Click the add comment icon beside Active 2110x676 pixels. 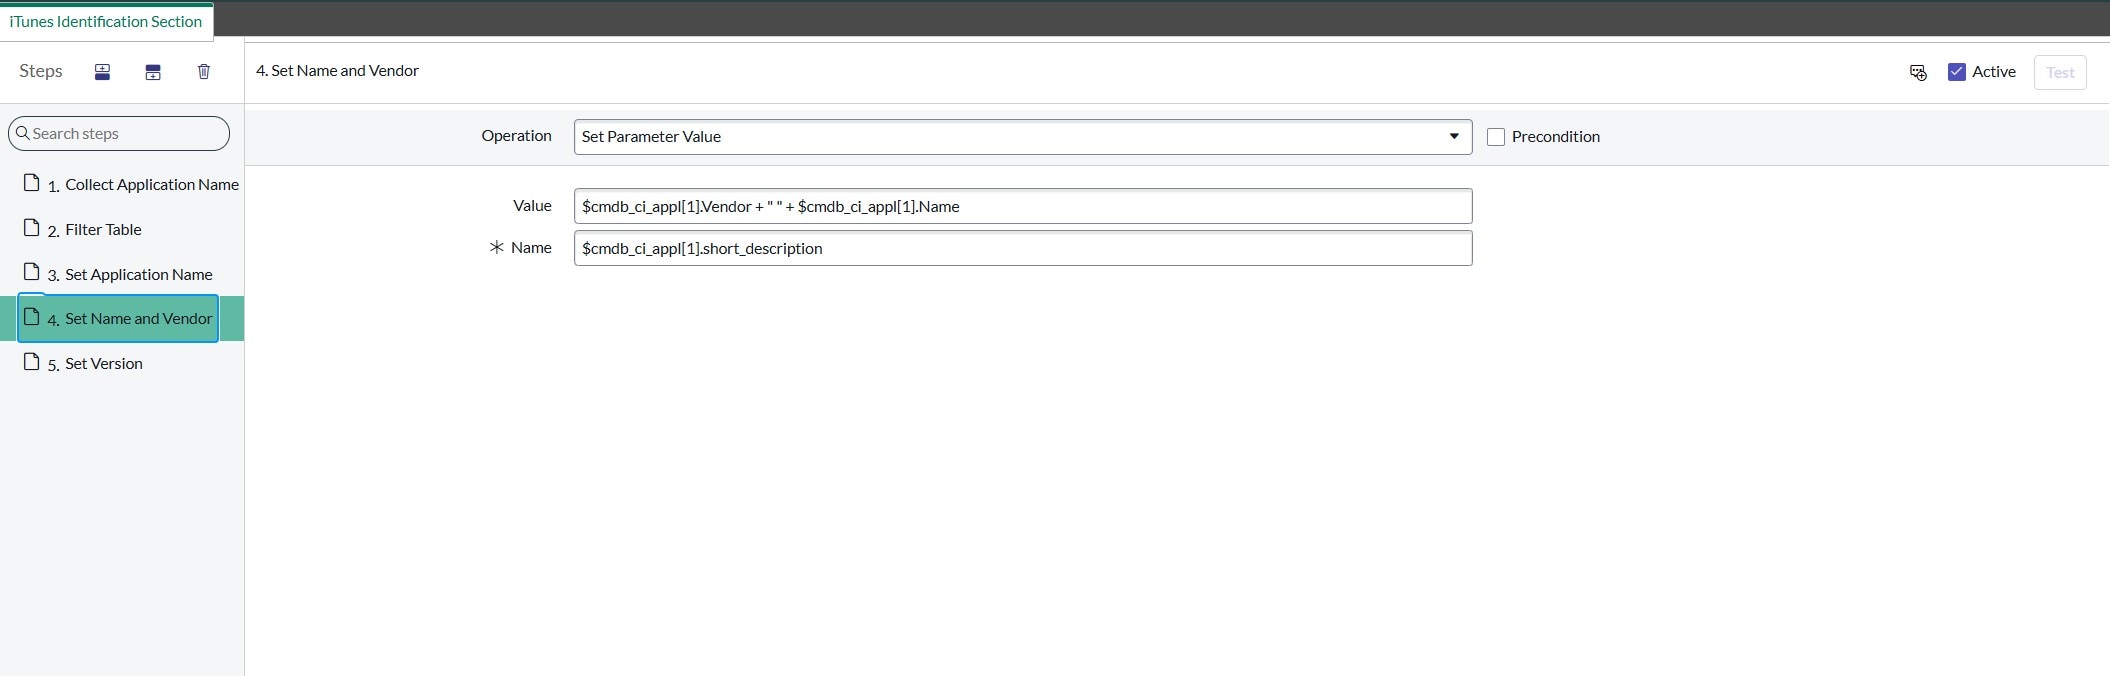click(x=1918, y=72)
